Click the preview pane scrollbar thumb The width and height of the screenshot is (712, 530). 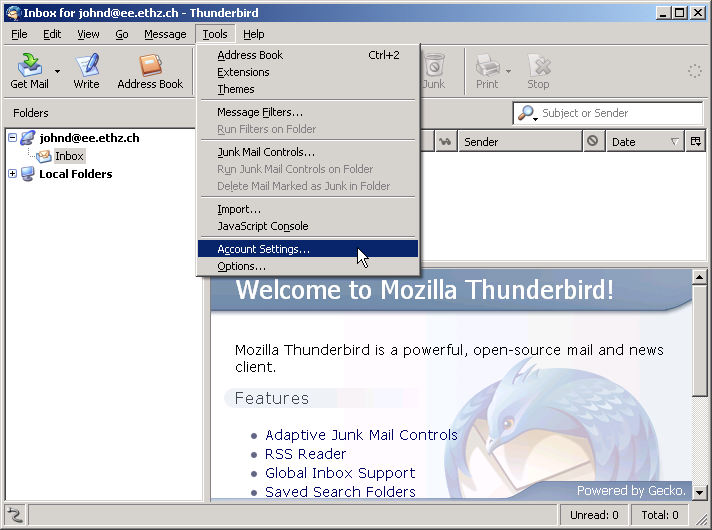coord(699,341)
